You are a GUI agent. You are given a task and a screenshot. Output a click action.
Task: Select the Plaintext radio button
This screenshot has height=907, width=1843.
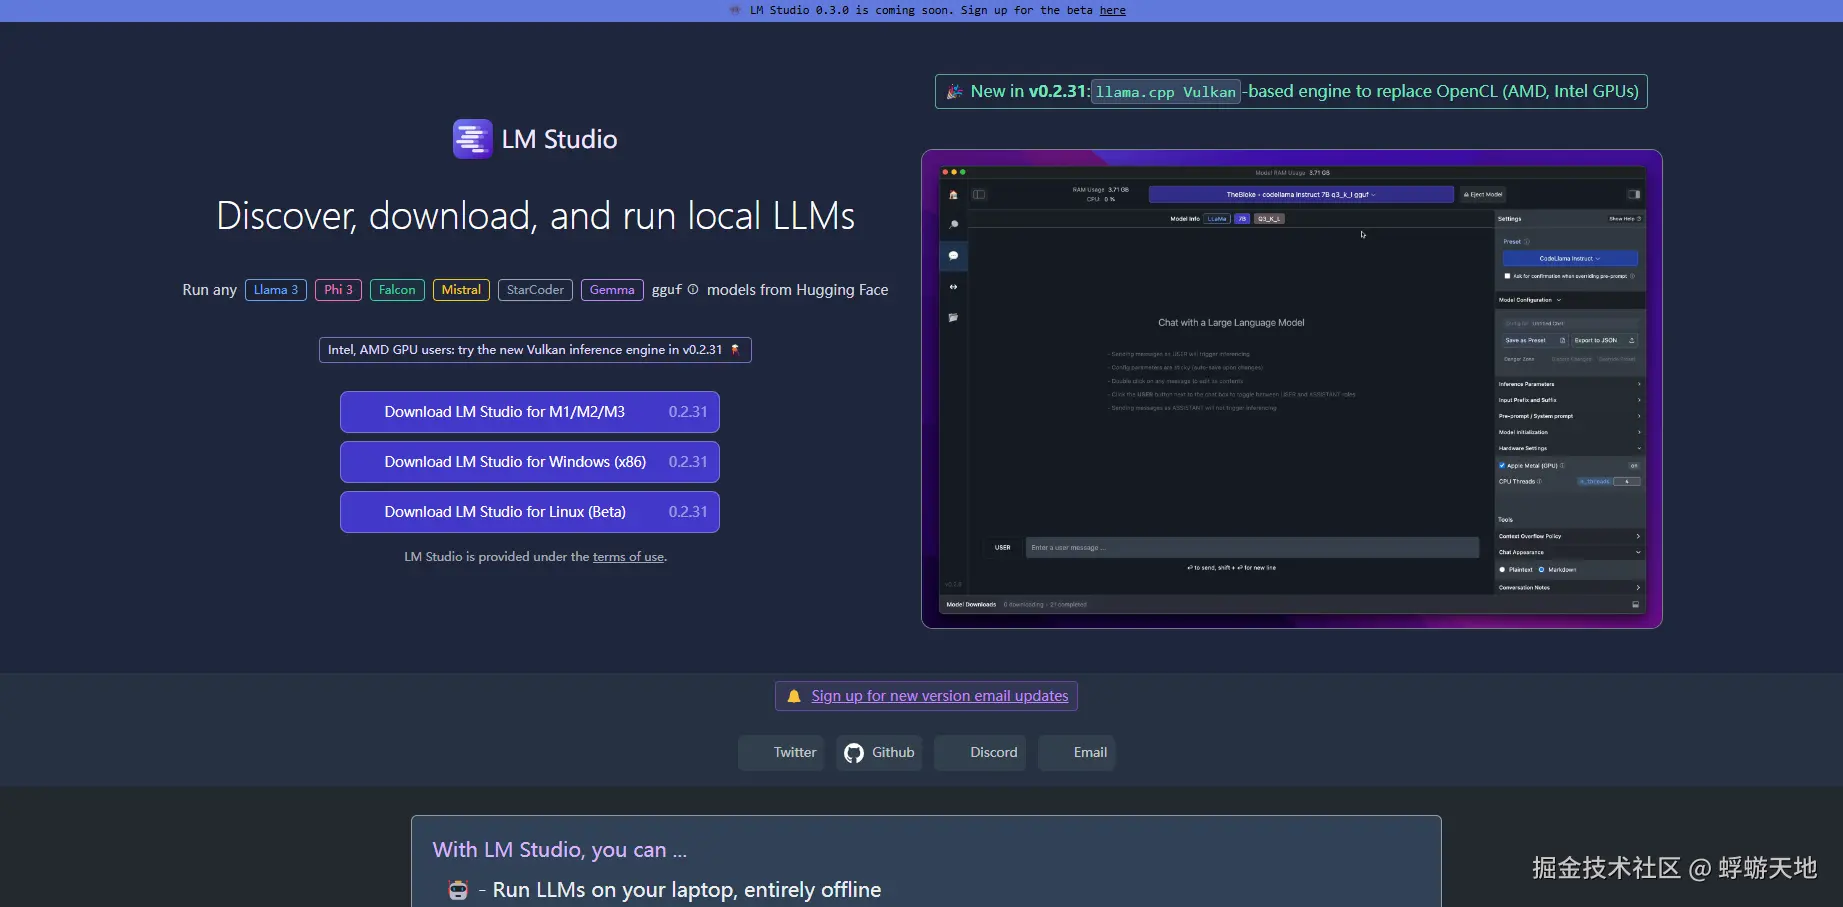[1502, 570]
